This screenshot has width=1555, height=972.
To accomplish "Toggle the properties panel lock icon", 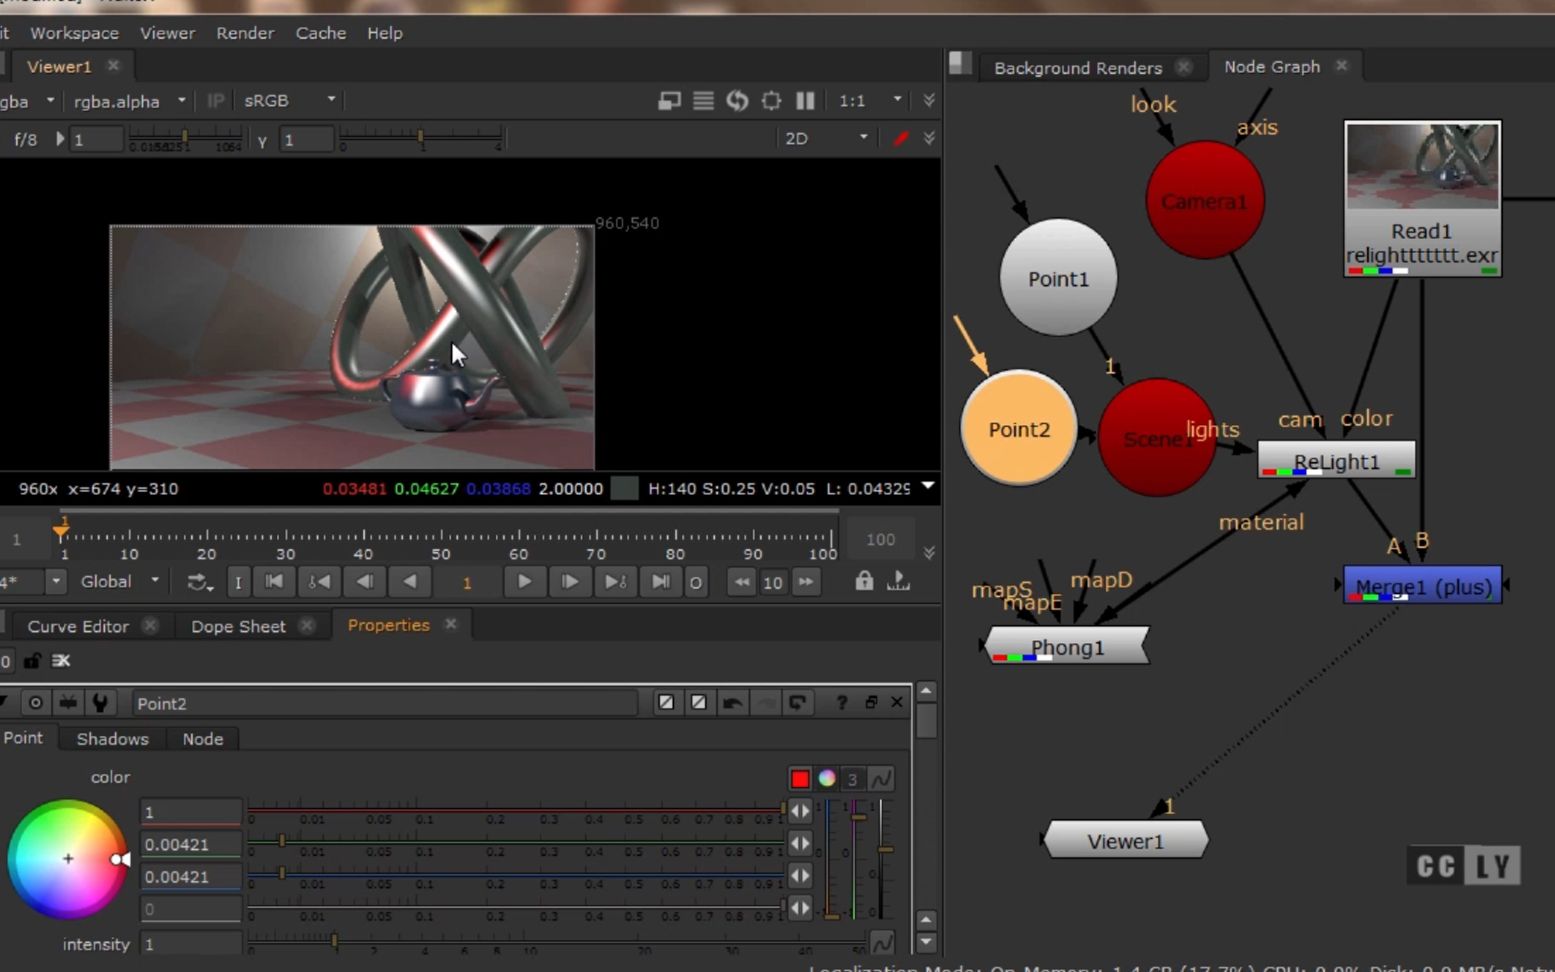I will click(x=32, y=661).
